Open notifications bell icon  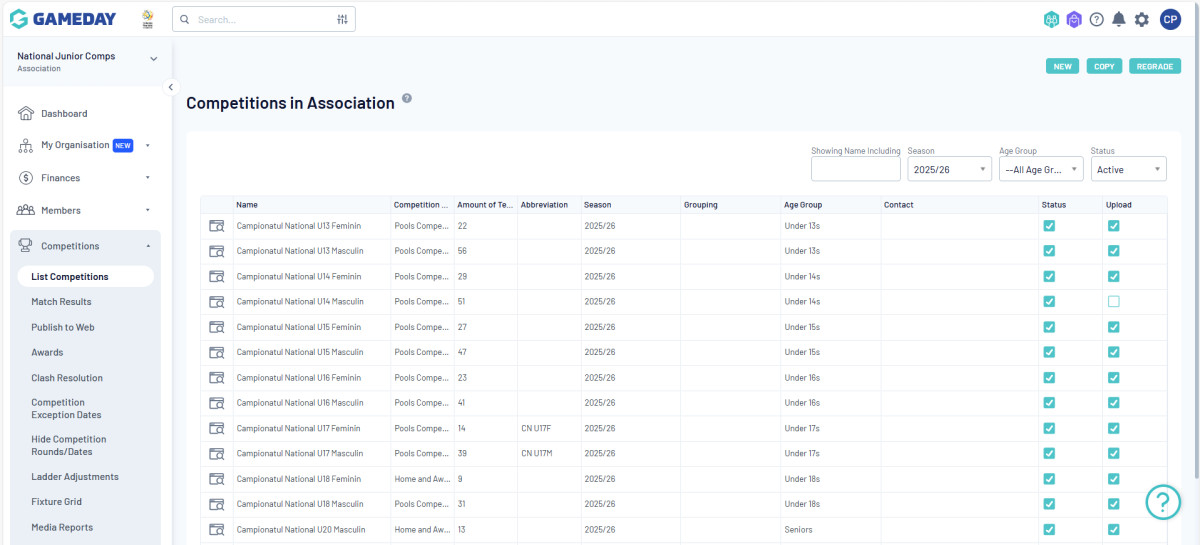point(1119,20)
